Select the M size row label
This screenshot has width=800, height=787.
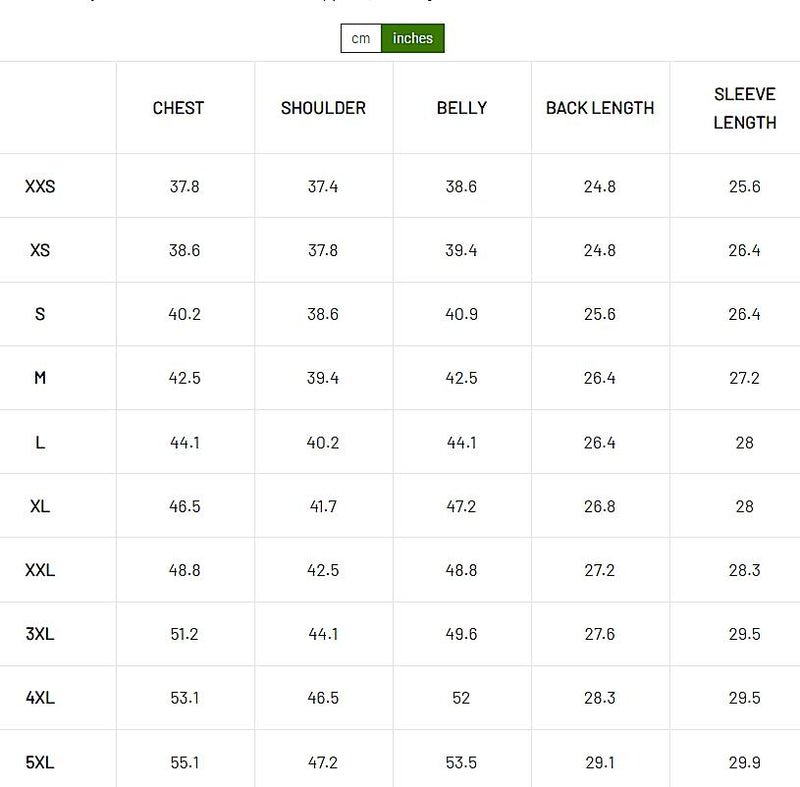(40, 378)
